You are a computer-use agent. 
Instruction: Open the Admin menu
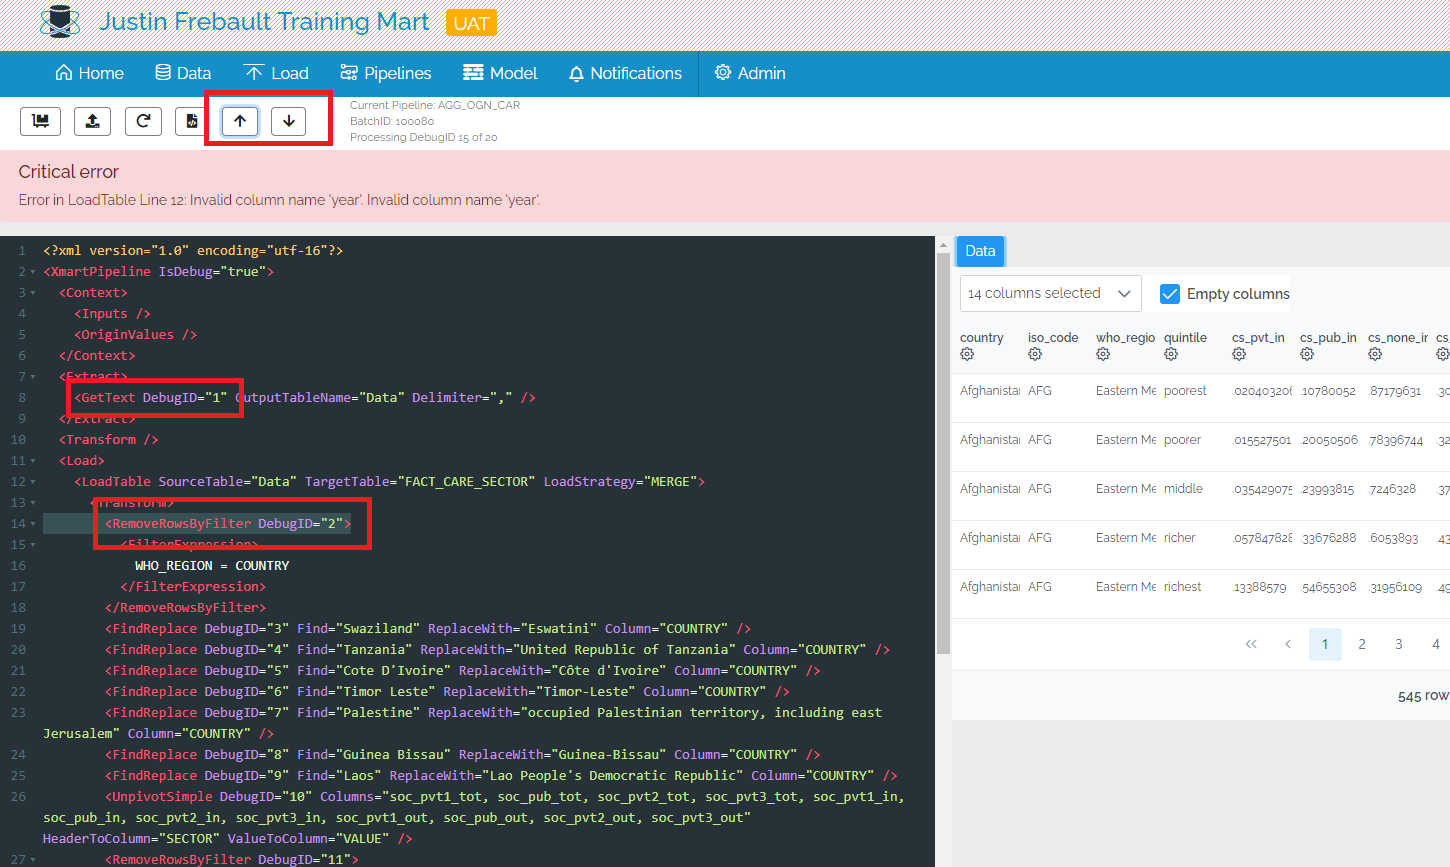(x=750, y=73)
